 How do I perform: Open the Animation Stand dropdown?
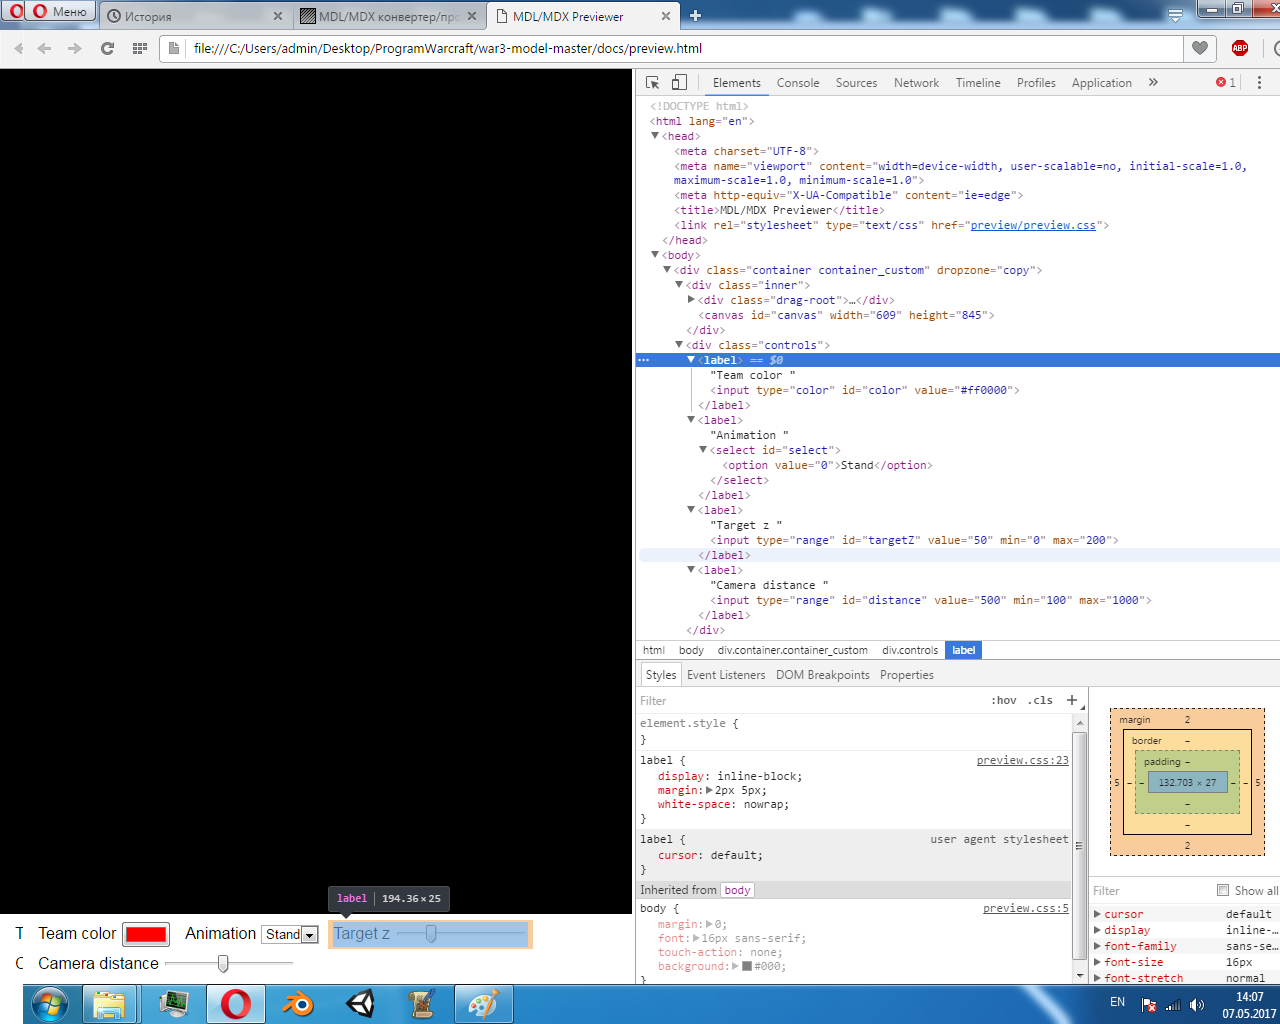290,934
